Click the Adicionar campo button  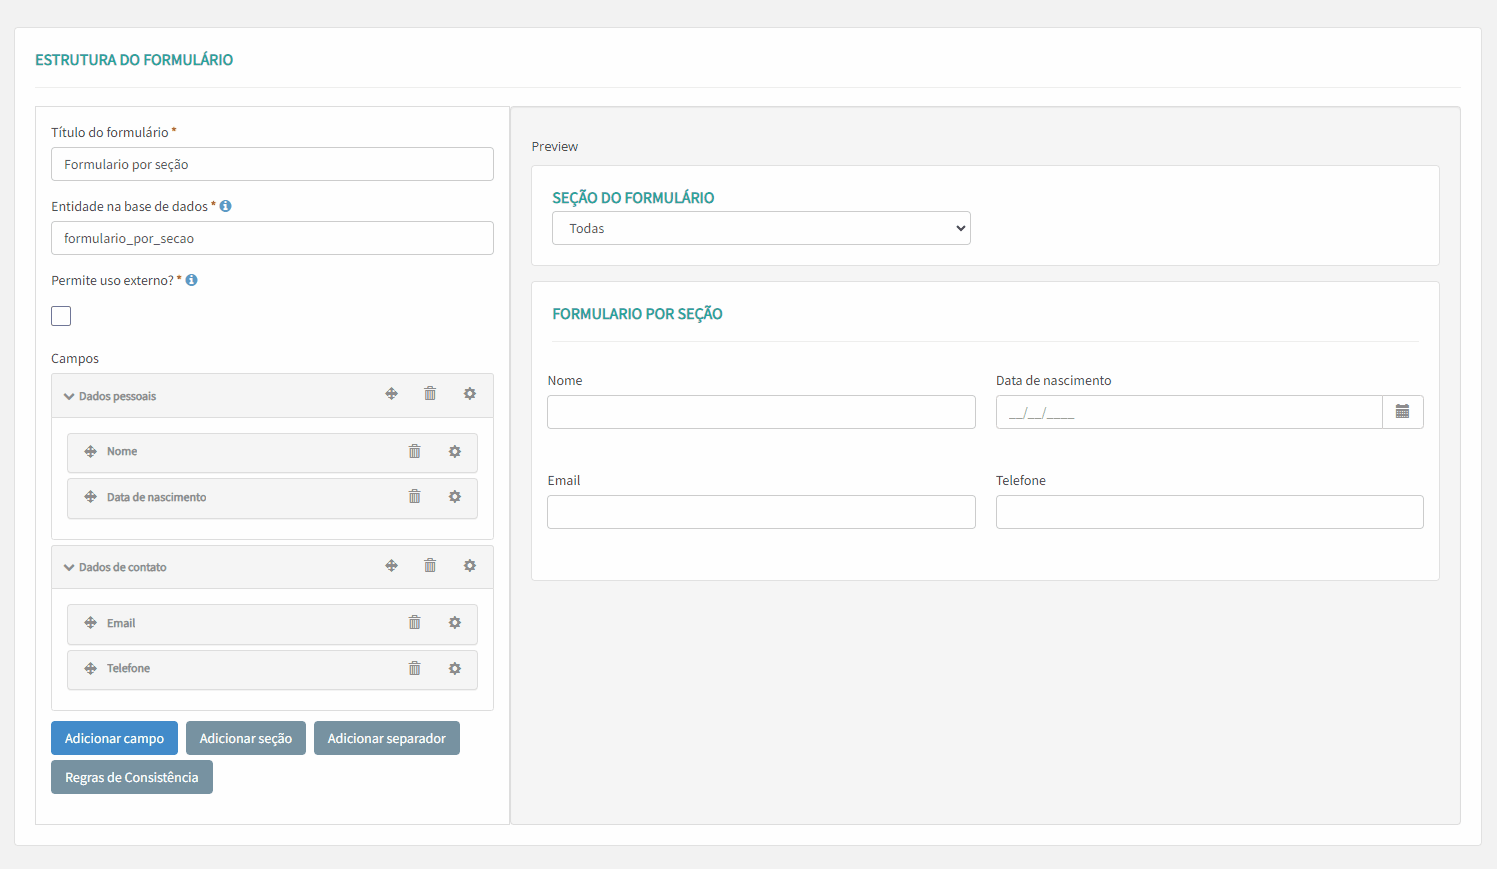click(x=114, y=738)
